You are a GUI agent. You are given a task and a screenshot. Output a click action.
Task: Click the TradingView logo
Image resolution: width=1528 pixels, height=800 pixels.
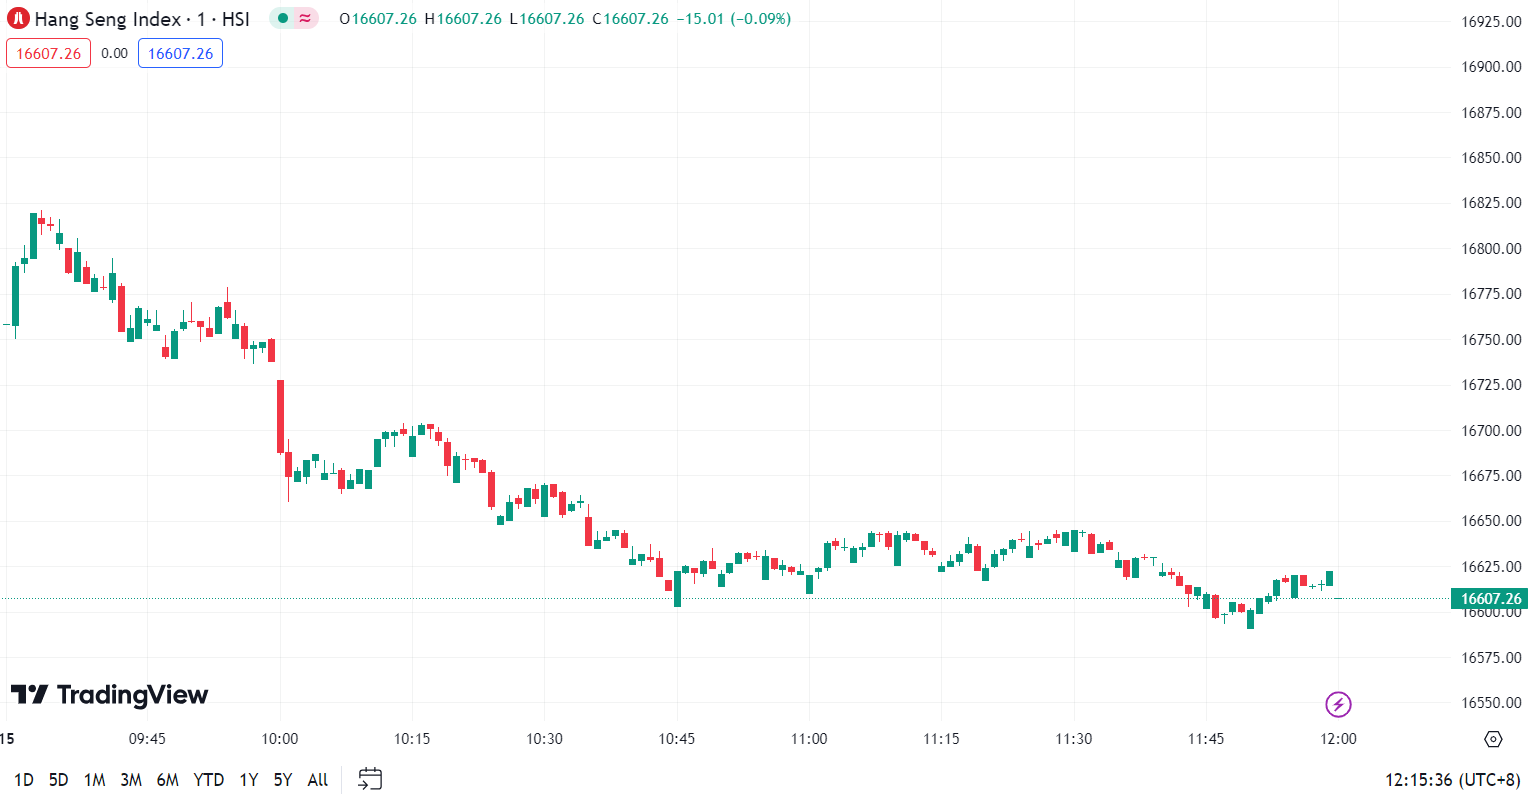click(x=109, y=694)
